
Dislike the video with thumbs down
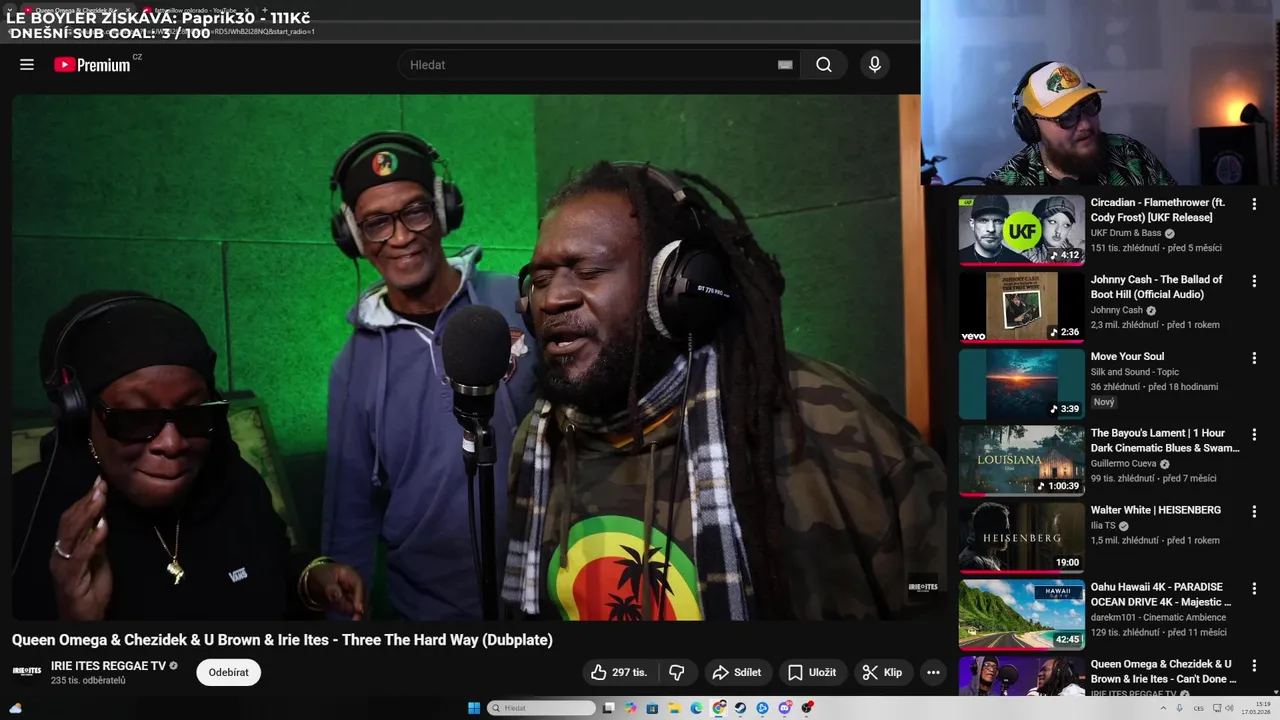677,673
